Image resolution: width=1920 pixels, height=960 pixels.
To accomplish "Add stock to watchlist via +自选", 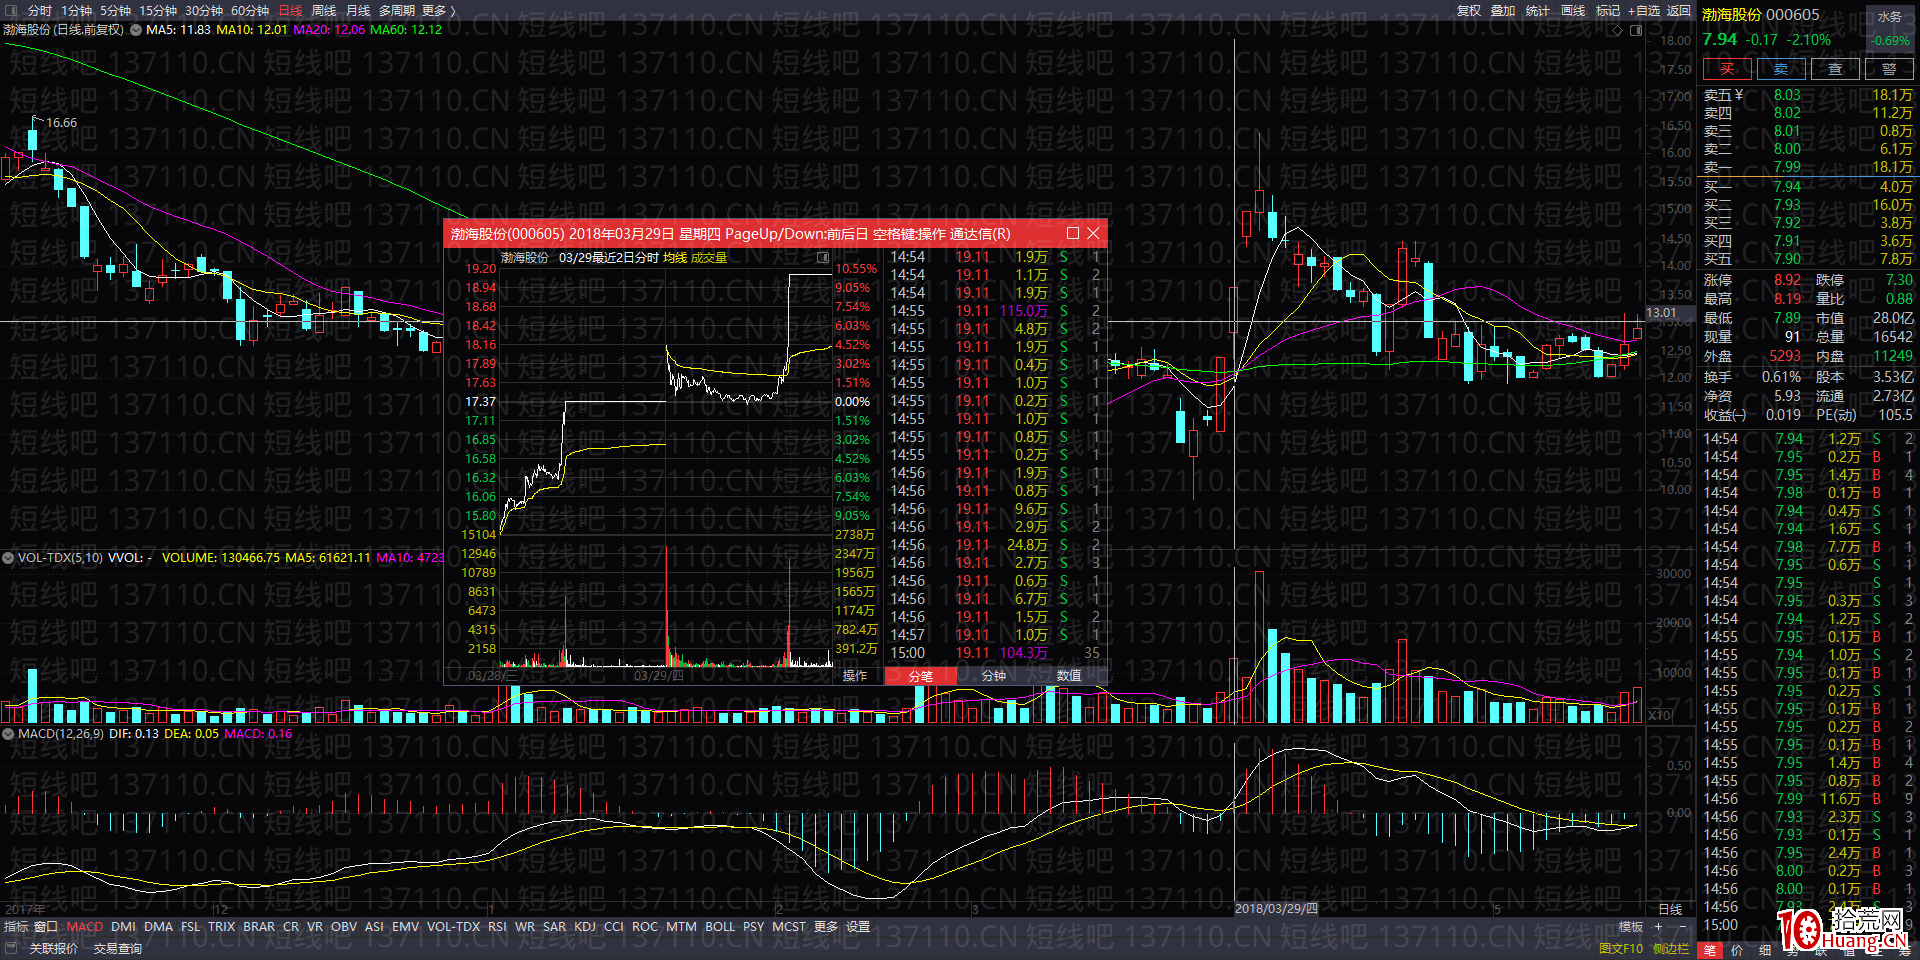I will [x=1644, y=10].
